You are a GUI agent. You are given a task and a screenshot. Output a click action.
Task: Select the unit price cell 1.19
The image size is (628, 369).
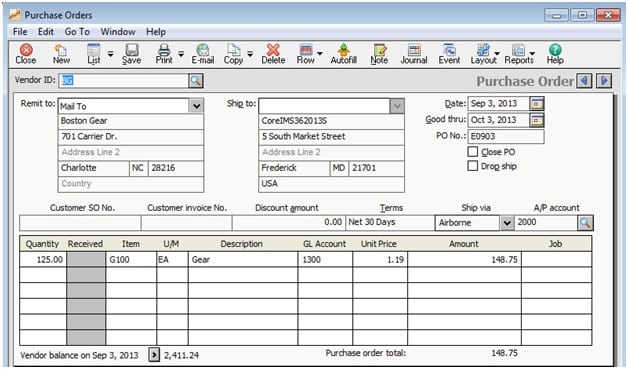[380, 260]
